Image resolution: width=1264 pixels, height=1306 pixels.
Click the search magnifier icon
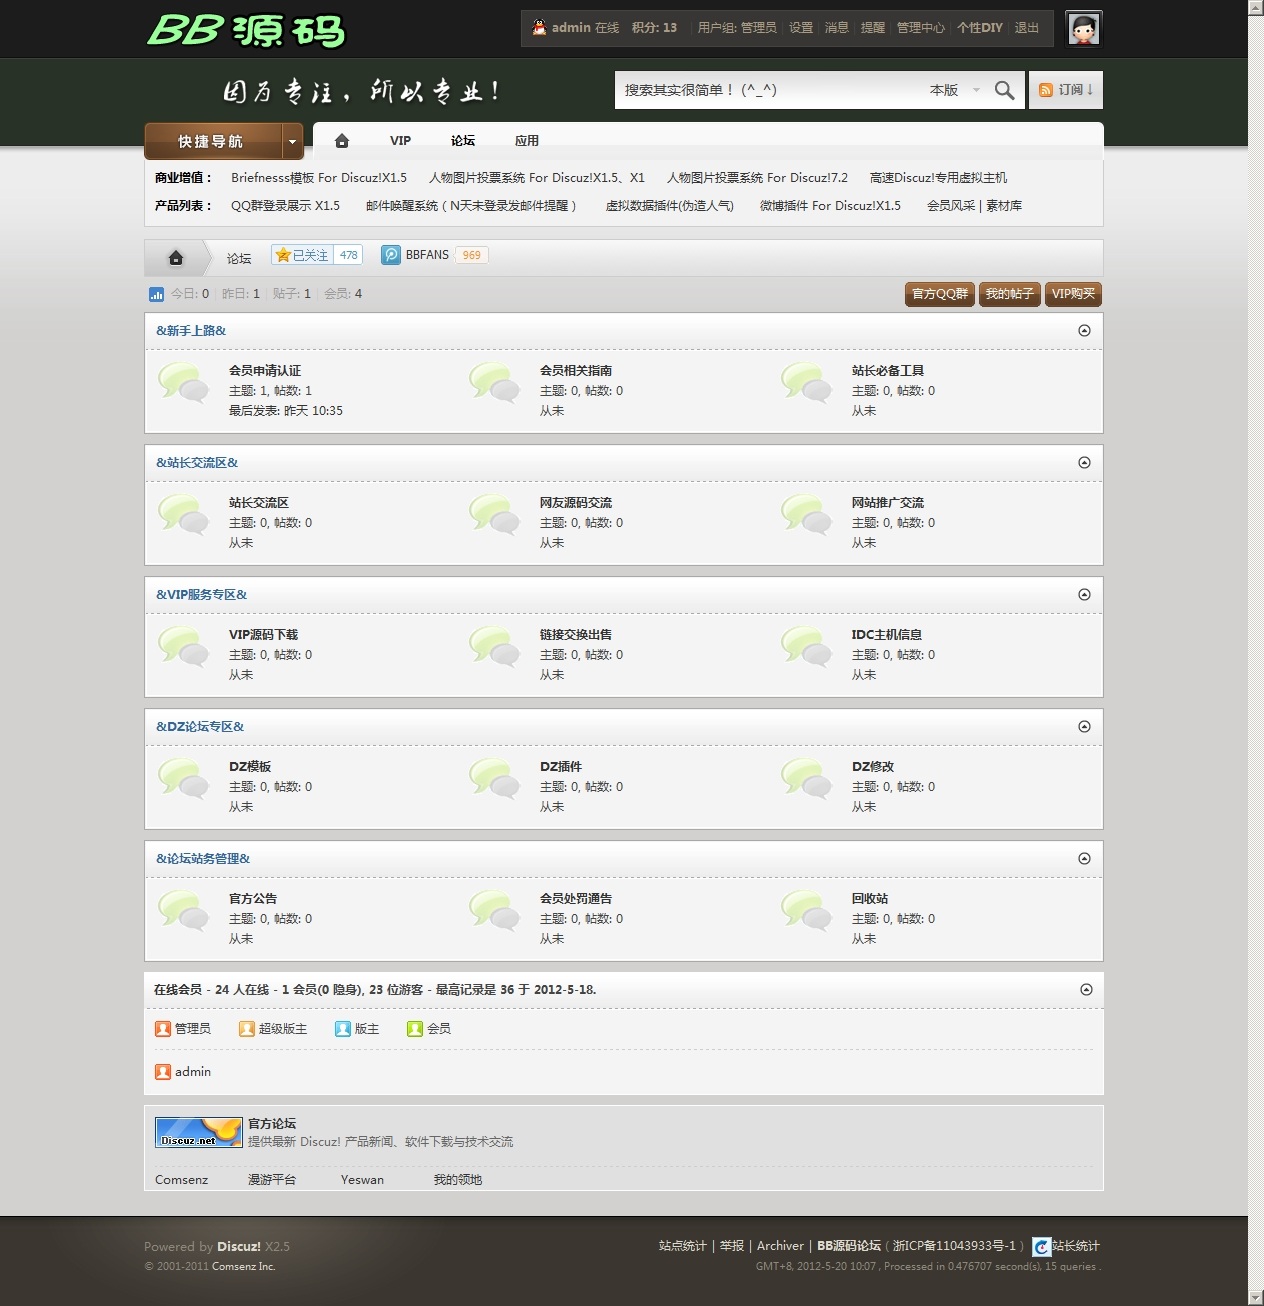click(1005, 90)
